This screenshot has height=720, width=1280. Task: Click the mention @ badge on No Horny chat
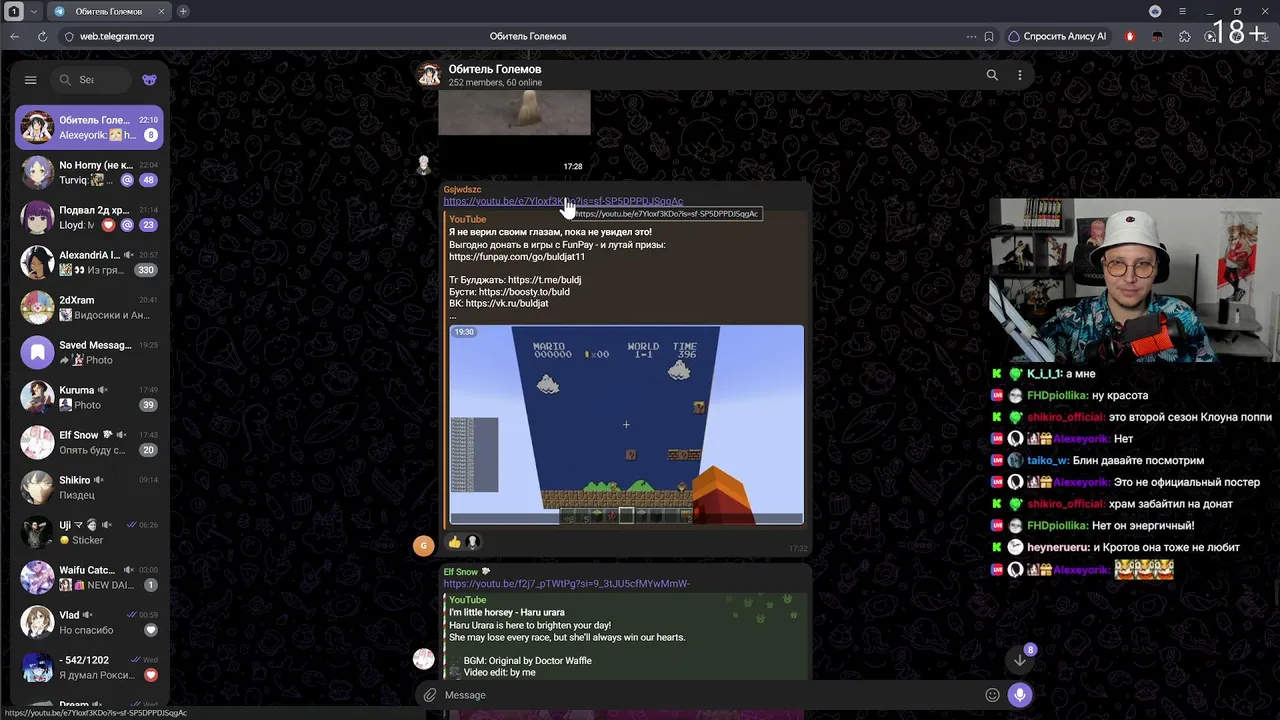click(x=127, y=180)
